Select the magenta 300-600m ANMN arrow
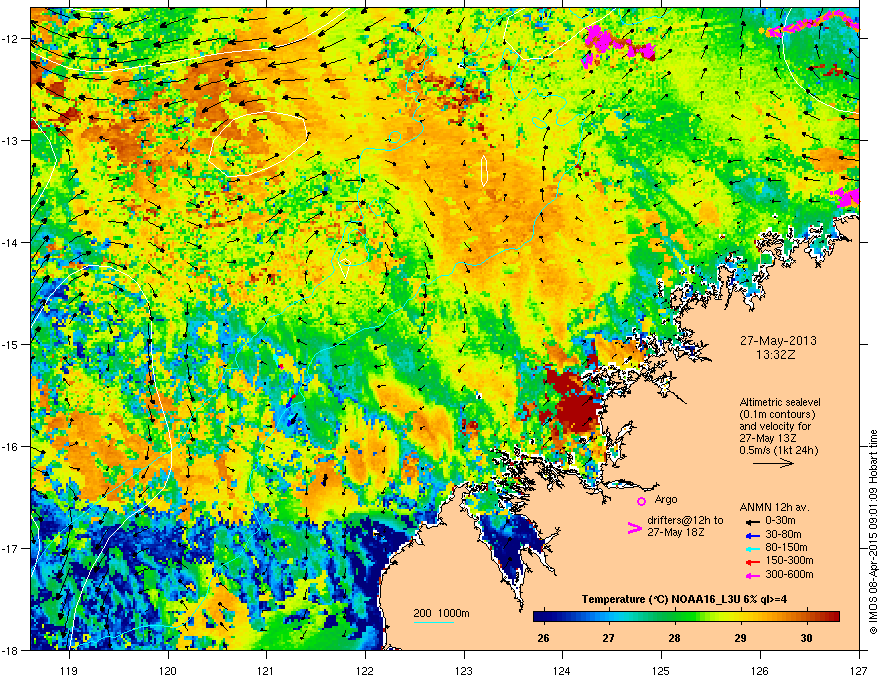880x680 pixels. [752, 575]
